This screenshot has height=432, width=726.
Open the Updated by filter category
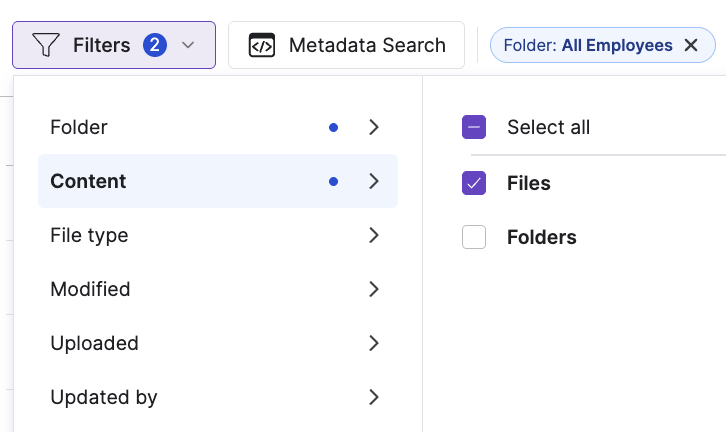[104, 397]
